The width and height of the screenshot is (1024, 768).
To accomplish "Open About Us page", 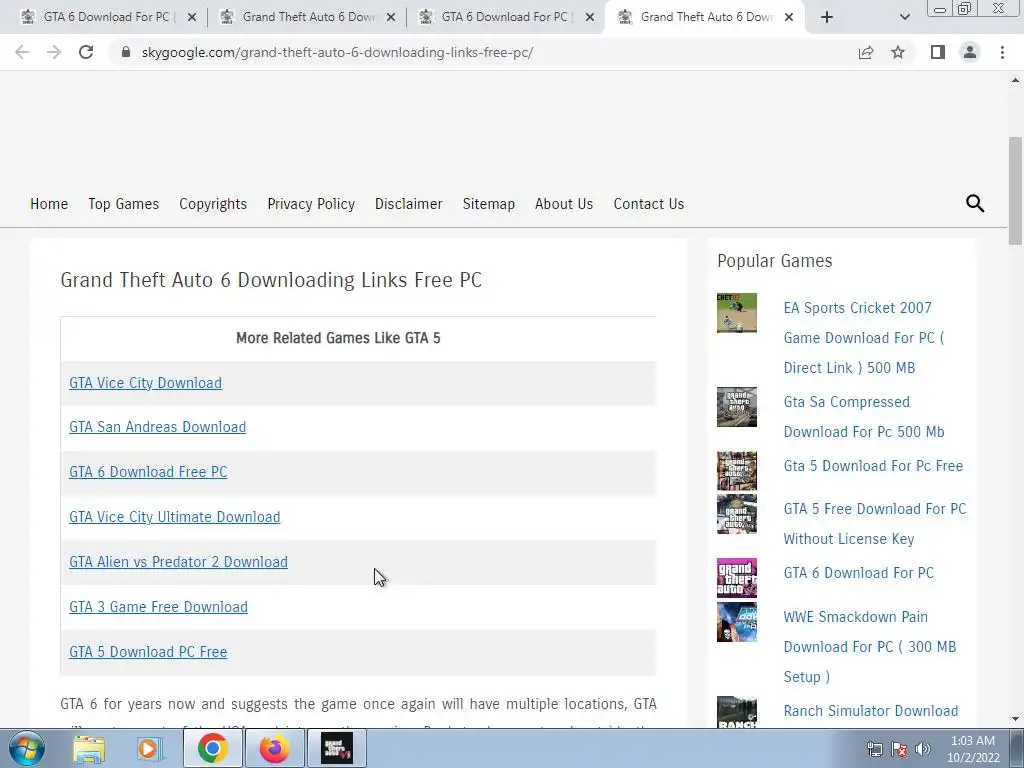I will 564,204.
